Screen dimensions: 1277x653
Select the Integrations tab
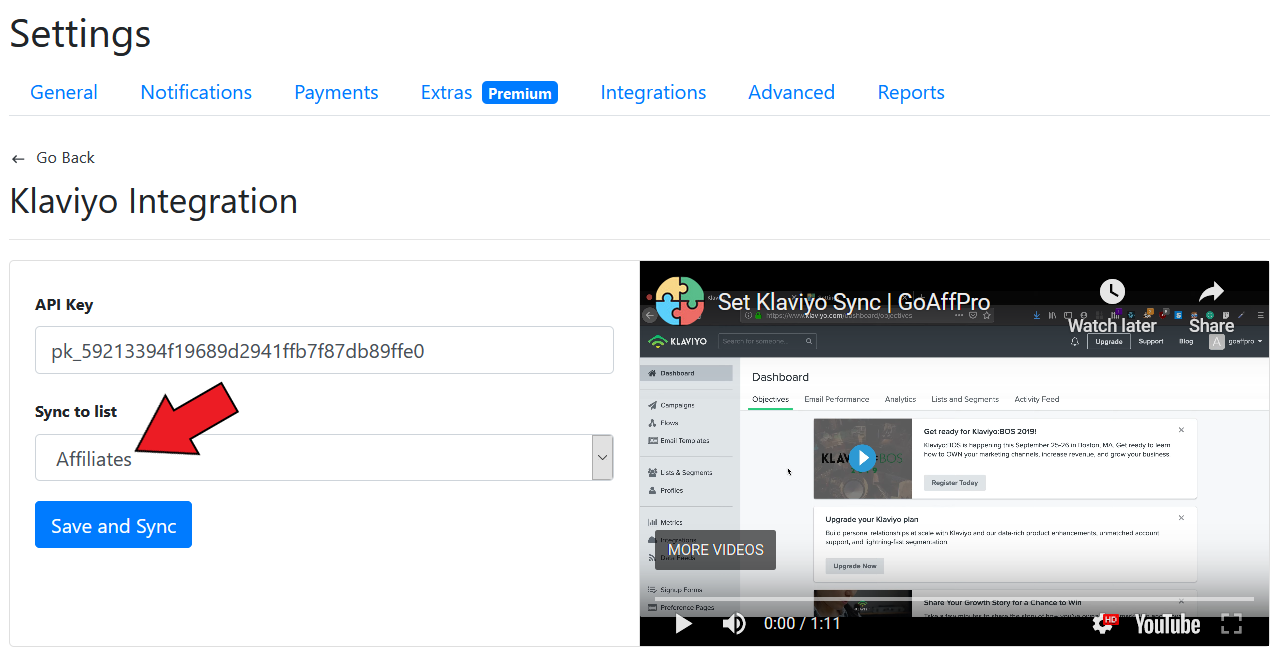pyautogui.click(x=653, y=92)
